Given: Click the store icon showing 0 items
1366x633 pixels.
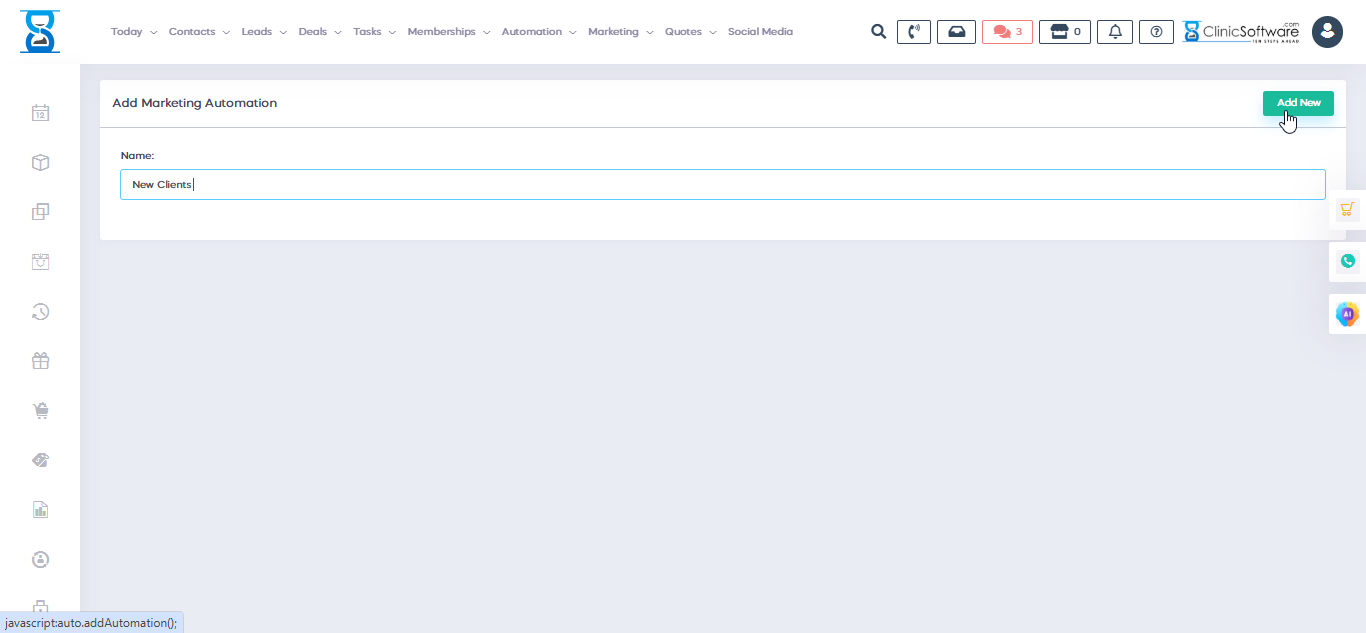Looking at the screenshot, I should pos(1064,31).
